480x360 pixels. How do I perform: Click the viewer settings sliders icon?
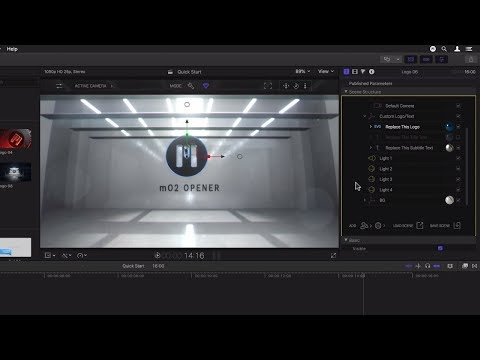coord(59,86)
